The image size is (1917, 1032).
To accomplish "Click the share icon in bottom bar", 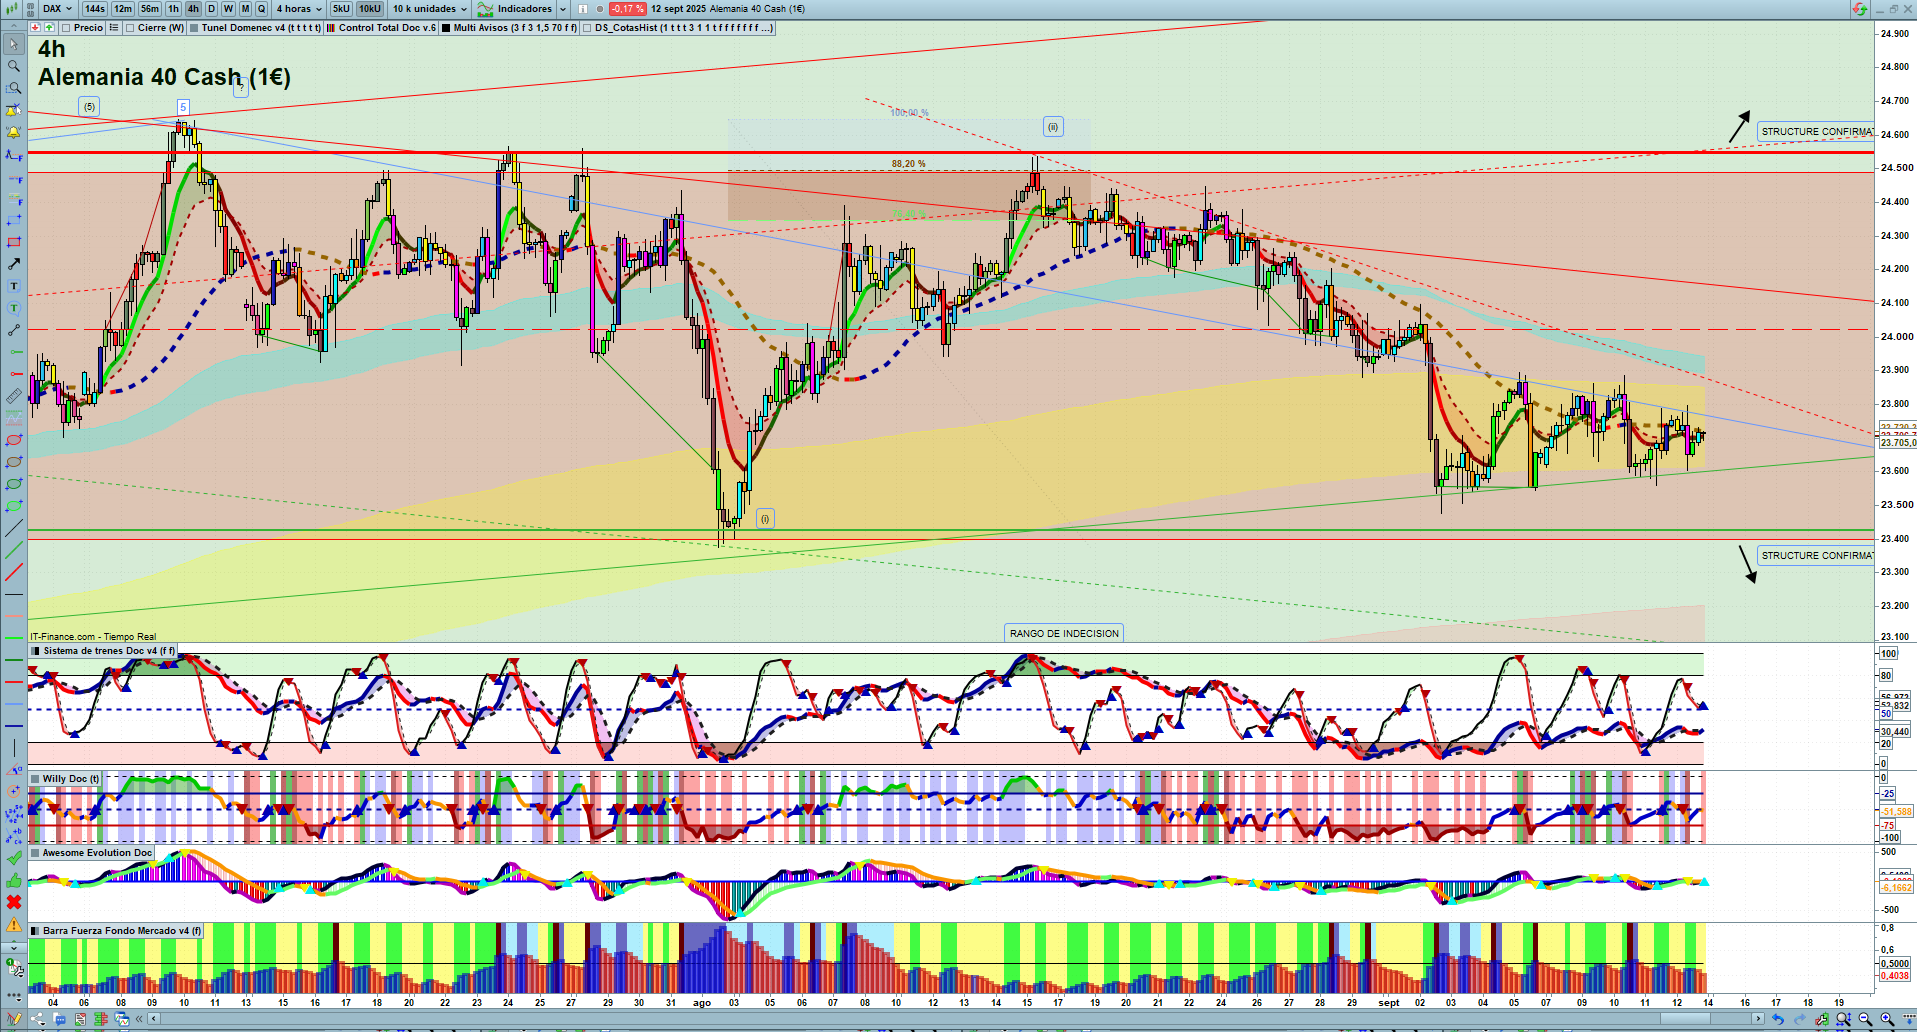I will click(x=38, y=1019).
